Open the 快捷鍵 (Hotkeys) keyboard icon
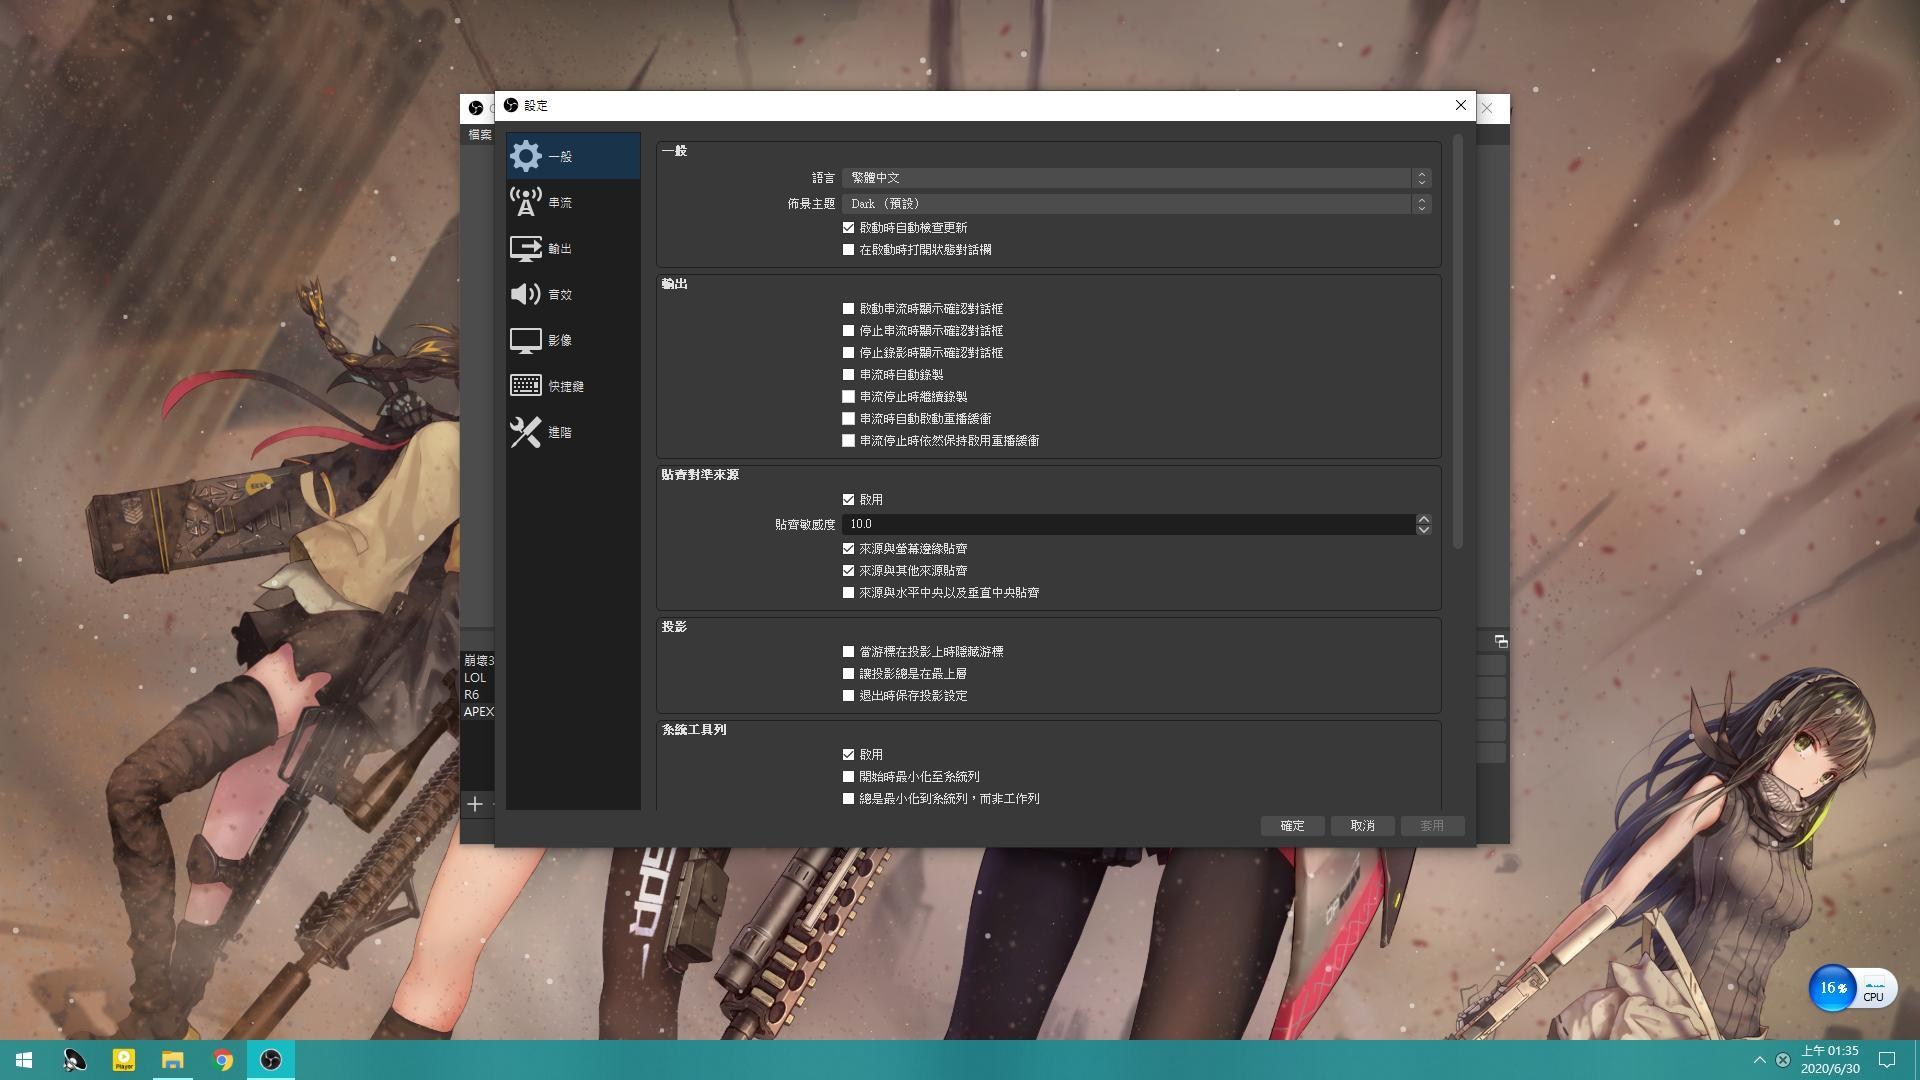 [x=525, y=386]
